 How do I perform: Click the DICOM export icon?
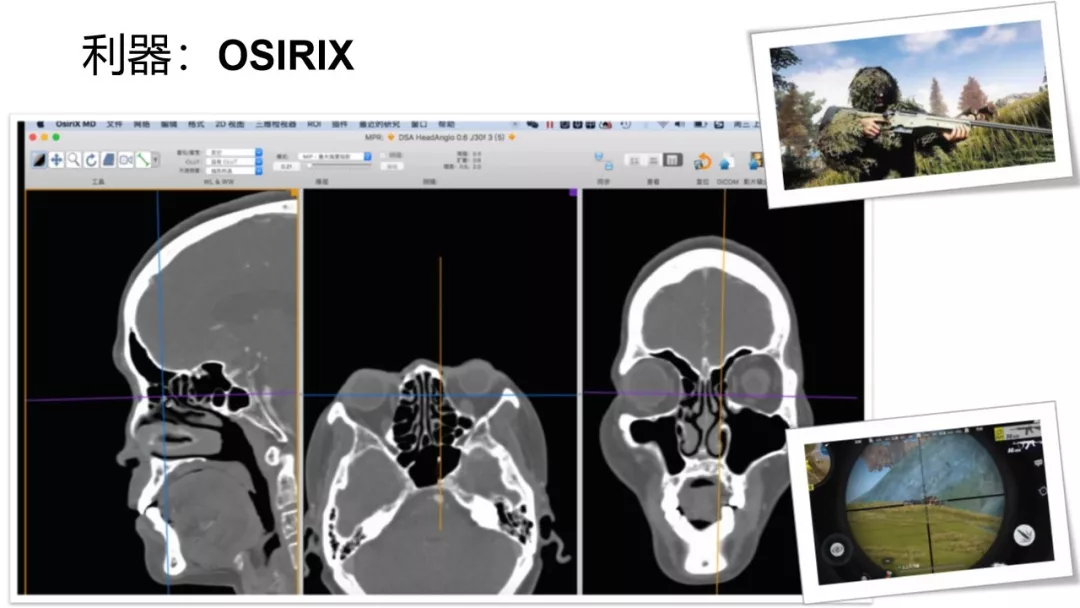[727, 161]
